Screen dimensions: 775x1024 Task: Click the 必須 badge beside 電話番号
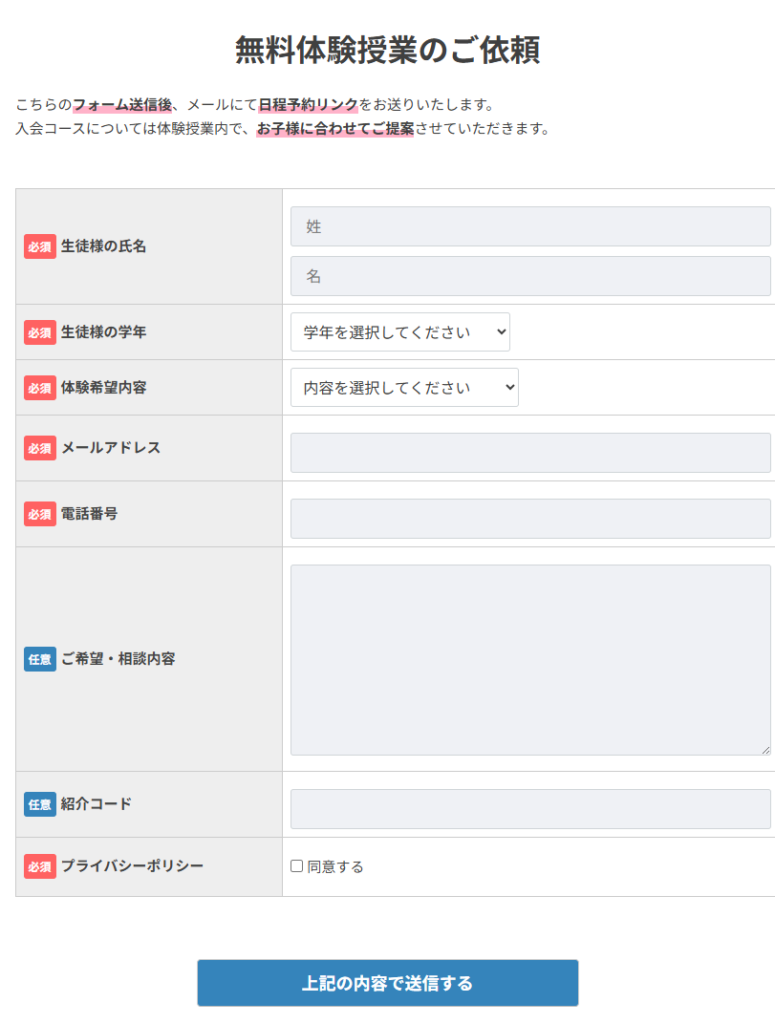pyautogui.click(x=40, y=514)
